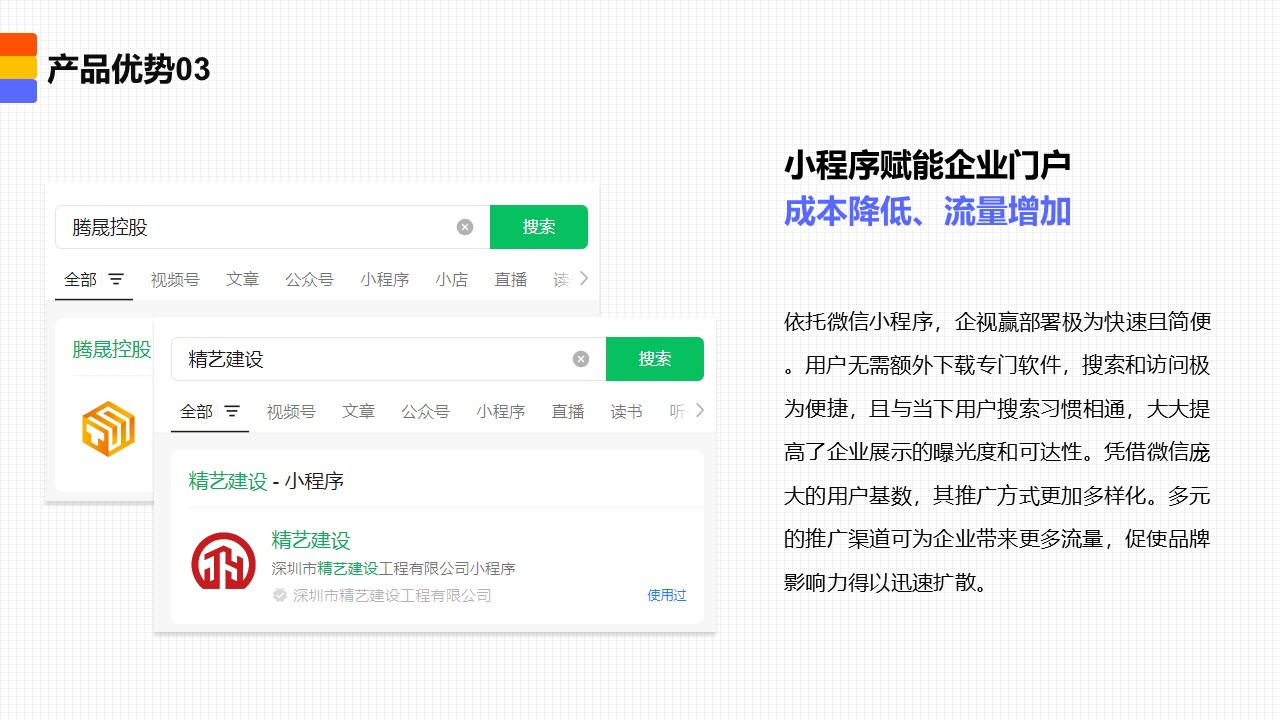The width and height of the screenshot is (1280, 720).
Task: Expand more tabs arrow in back panel
Action: coord(584,278)
